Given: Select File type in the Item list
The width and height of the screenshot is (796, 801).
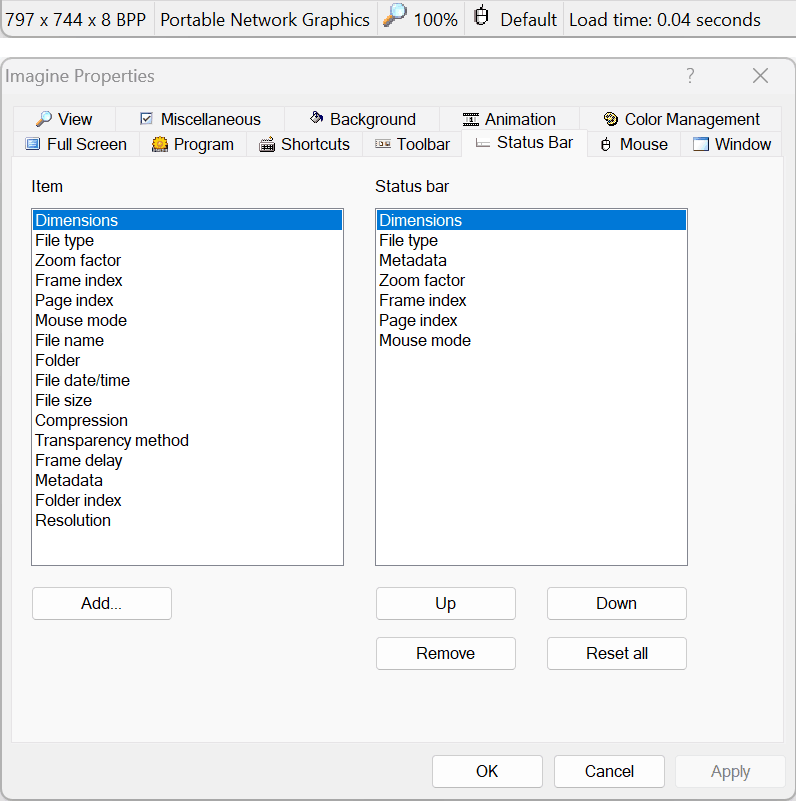Looking at the screenshot, I should click(x=188, y=240).
